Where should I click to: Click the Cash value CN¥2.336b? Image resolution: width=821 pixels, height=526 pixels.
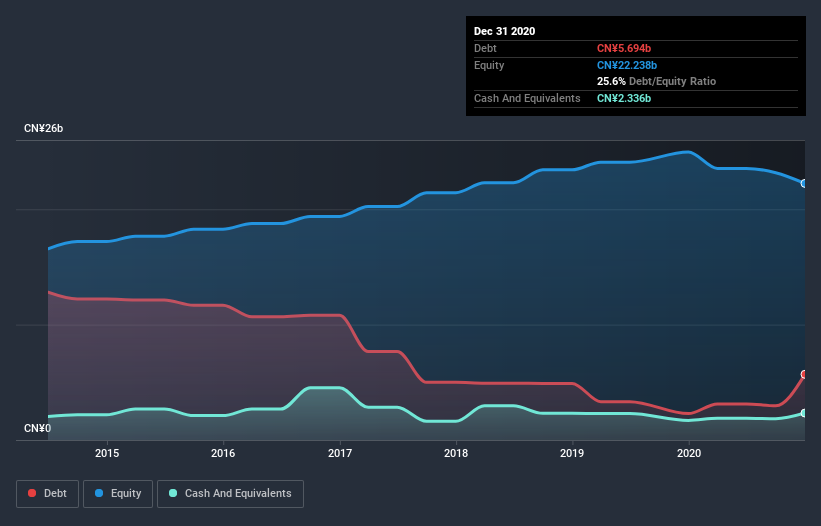tap(624, 98)
